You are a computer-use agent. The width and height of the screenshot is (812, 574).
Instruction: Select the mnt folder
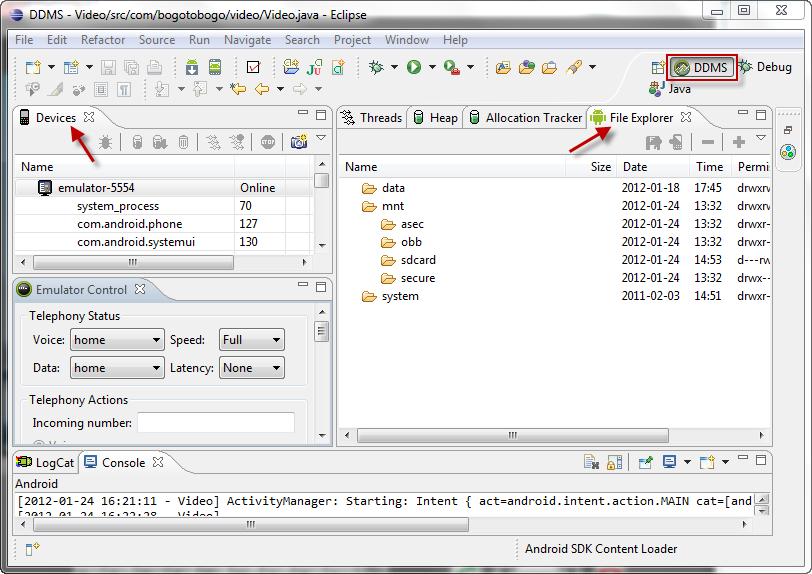pos(383,206)
